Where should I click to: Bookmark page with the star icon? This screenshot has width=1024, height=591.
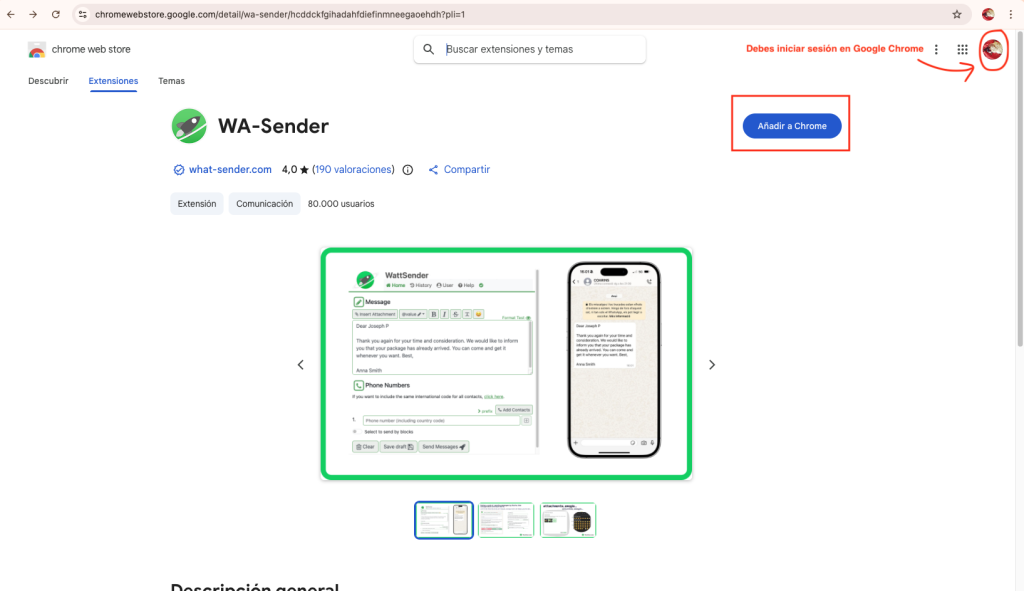pos(957,14)
